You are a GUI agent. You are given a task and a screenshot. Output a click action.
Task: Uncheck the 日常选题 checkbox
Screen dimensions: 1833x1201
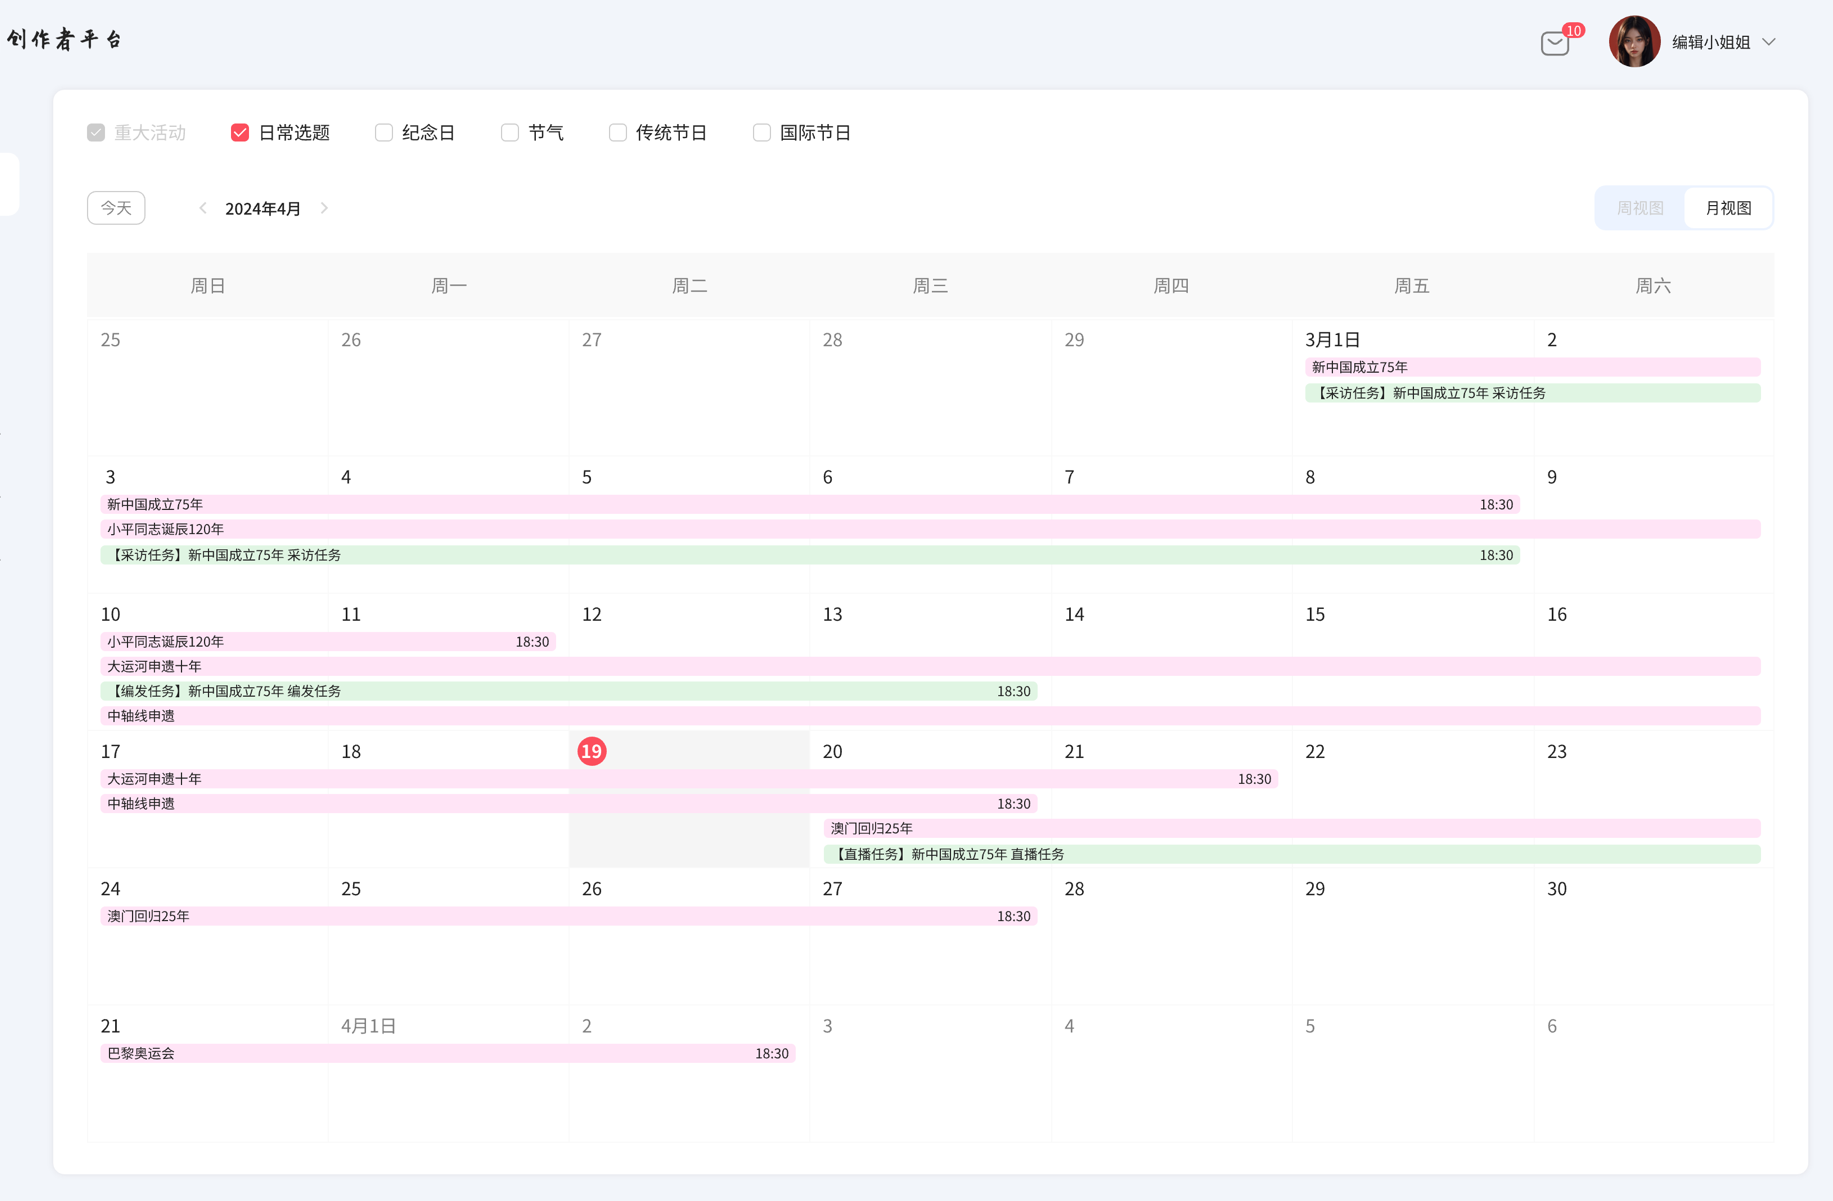point(240,133)
